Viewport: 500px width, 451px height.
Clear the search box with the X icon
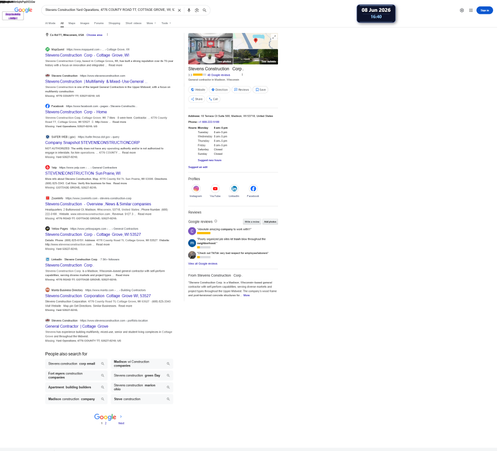(179, 10)
